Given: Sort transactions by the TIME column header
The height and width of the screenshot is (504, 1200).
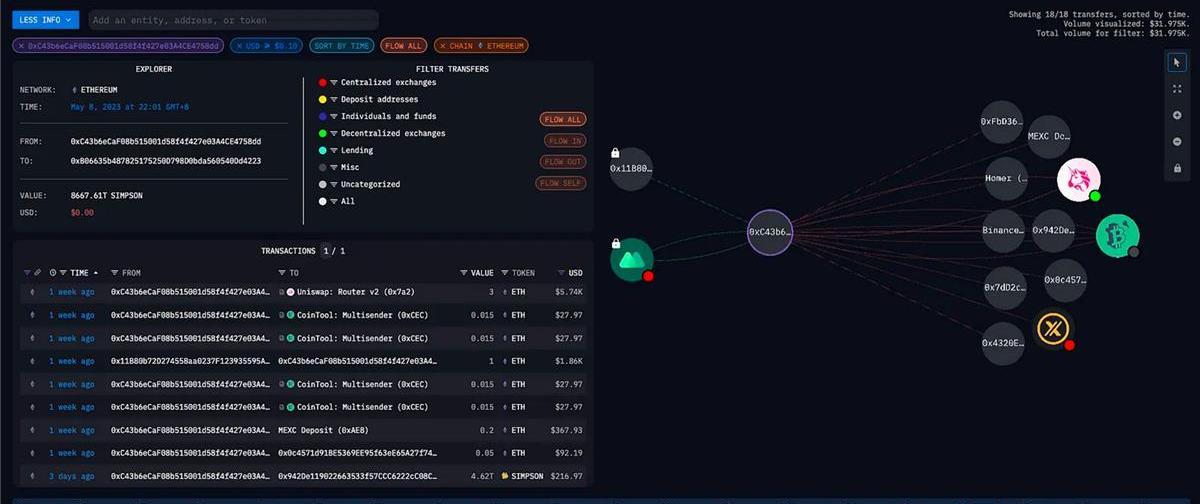Looking at the screenshot, I should (80, 272).
